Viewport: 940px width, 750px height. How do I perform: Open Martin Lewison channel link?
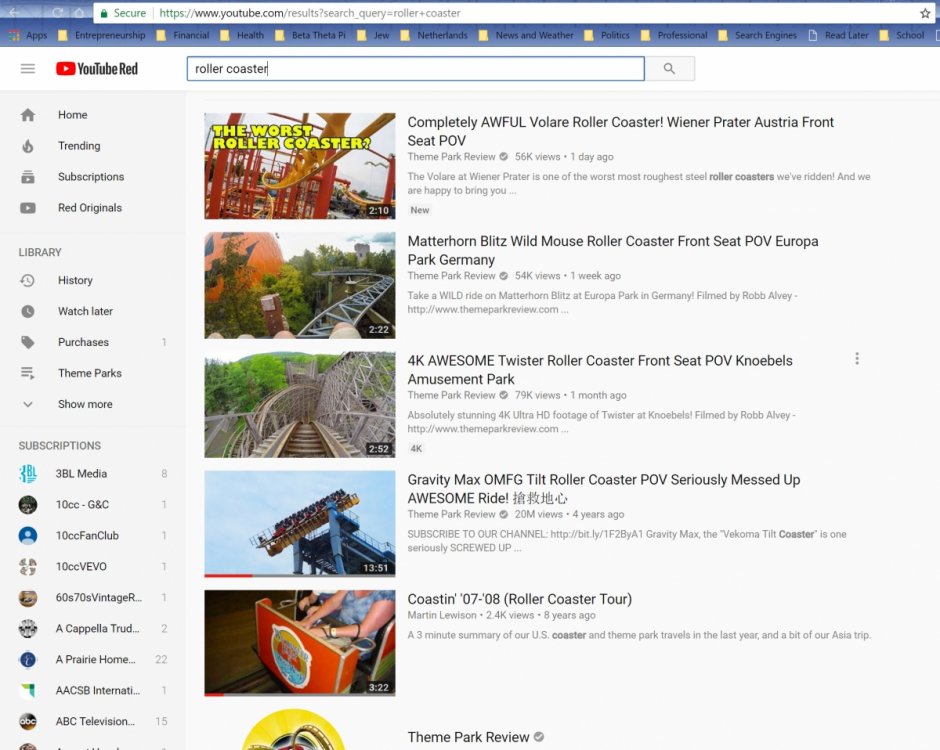click(x=442, y=615)
